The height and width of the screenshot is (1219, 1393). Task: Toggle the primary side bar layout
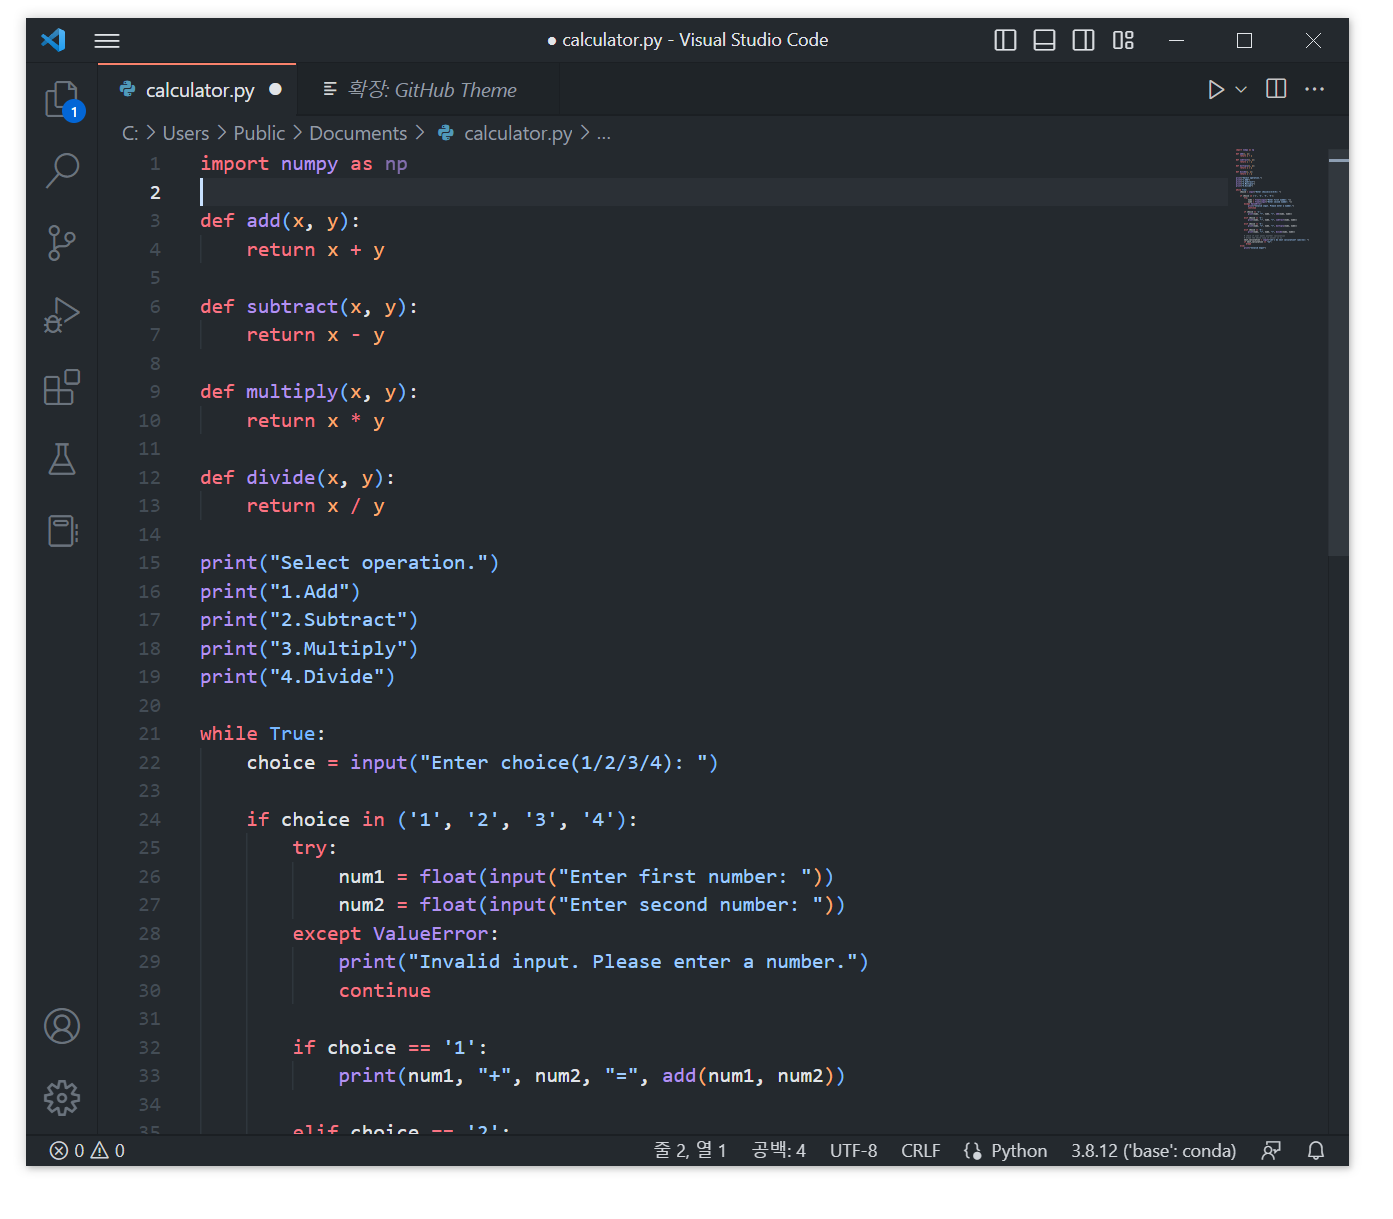[1005, 40]
